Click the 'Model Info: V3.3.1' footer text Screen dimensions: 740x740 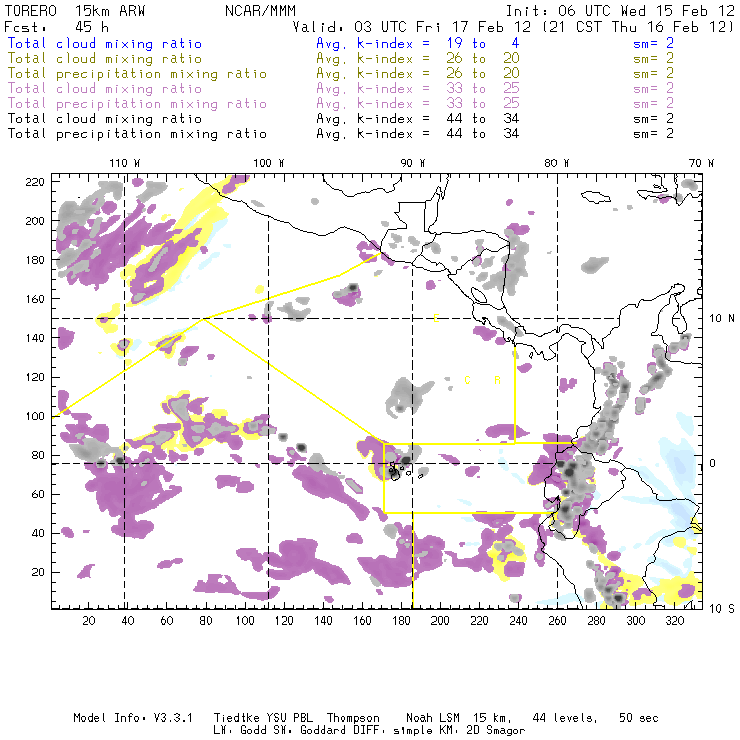tap(133, 718)
